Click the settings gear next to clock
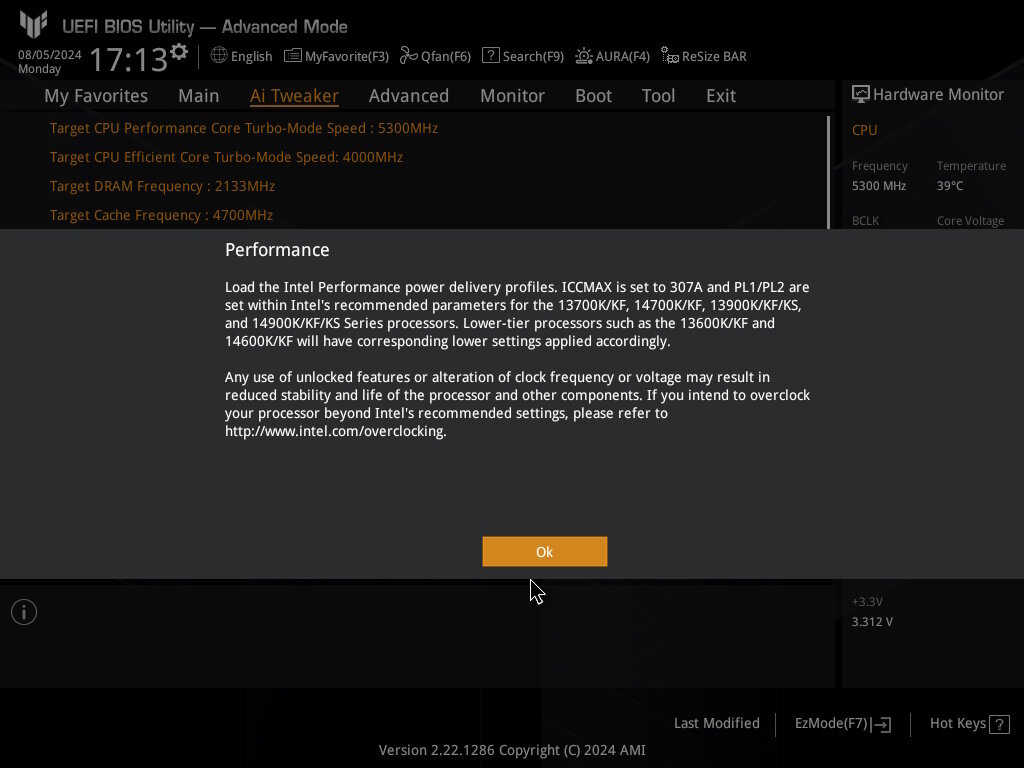Screen dimensions: 1024x768 point(179,52)
